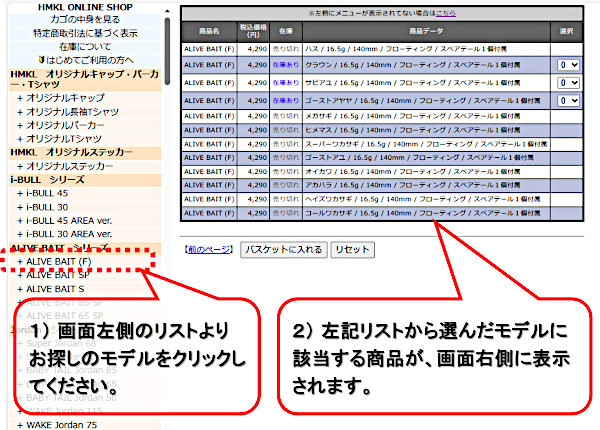Select オリジナルパーカー in the sidebar
This screenshot has height=430, width=600.
65,125
